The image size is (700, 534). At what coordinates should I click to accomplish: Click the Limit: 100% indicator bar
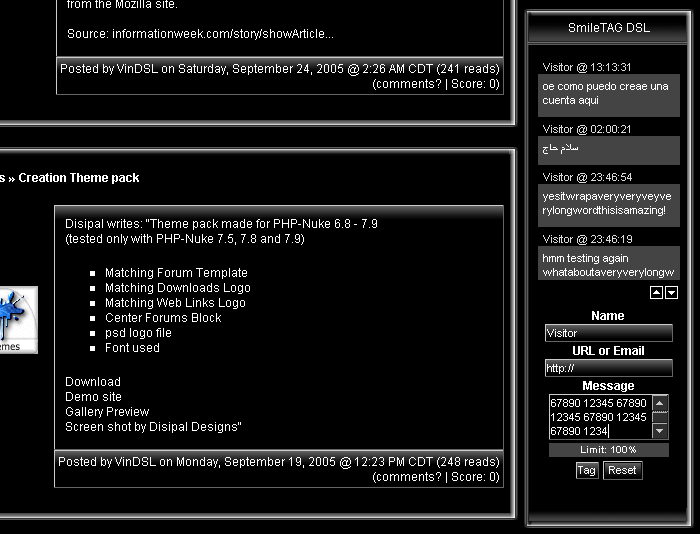(608, 450)
